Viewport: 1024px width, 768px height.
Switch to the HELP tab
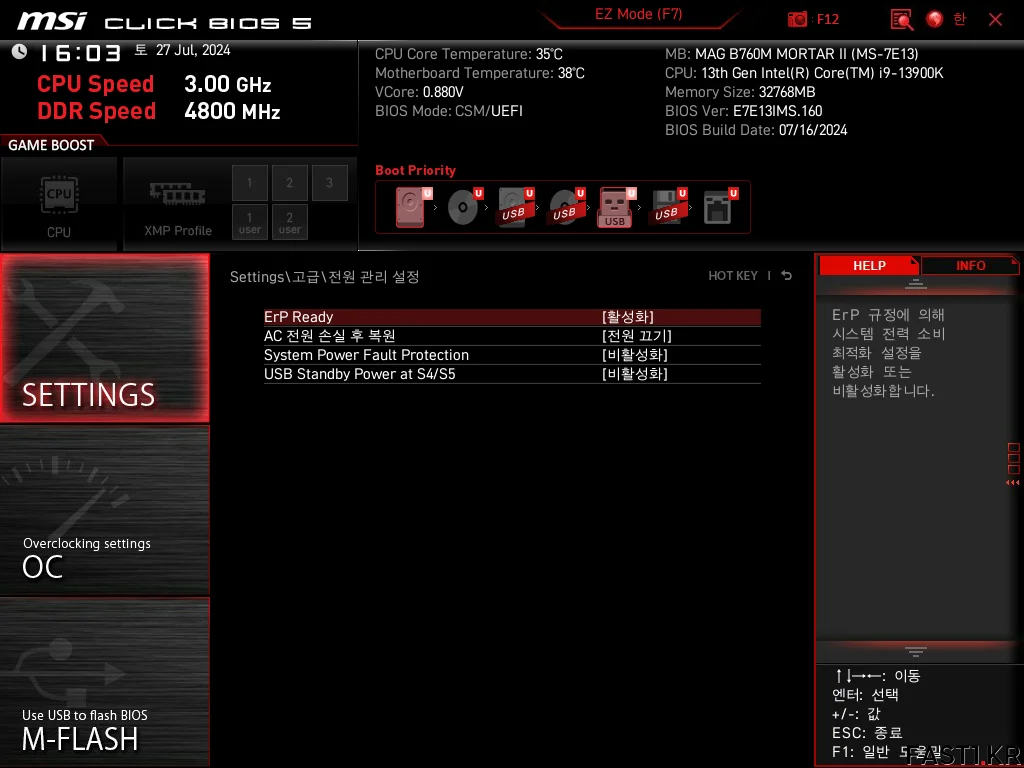pos(869,266)
